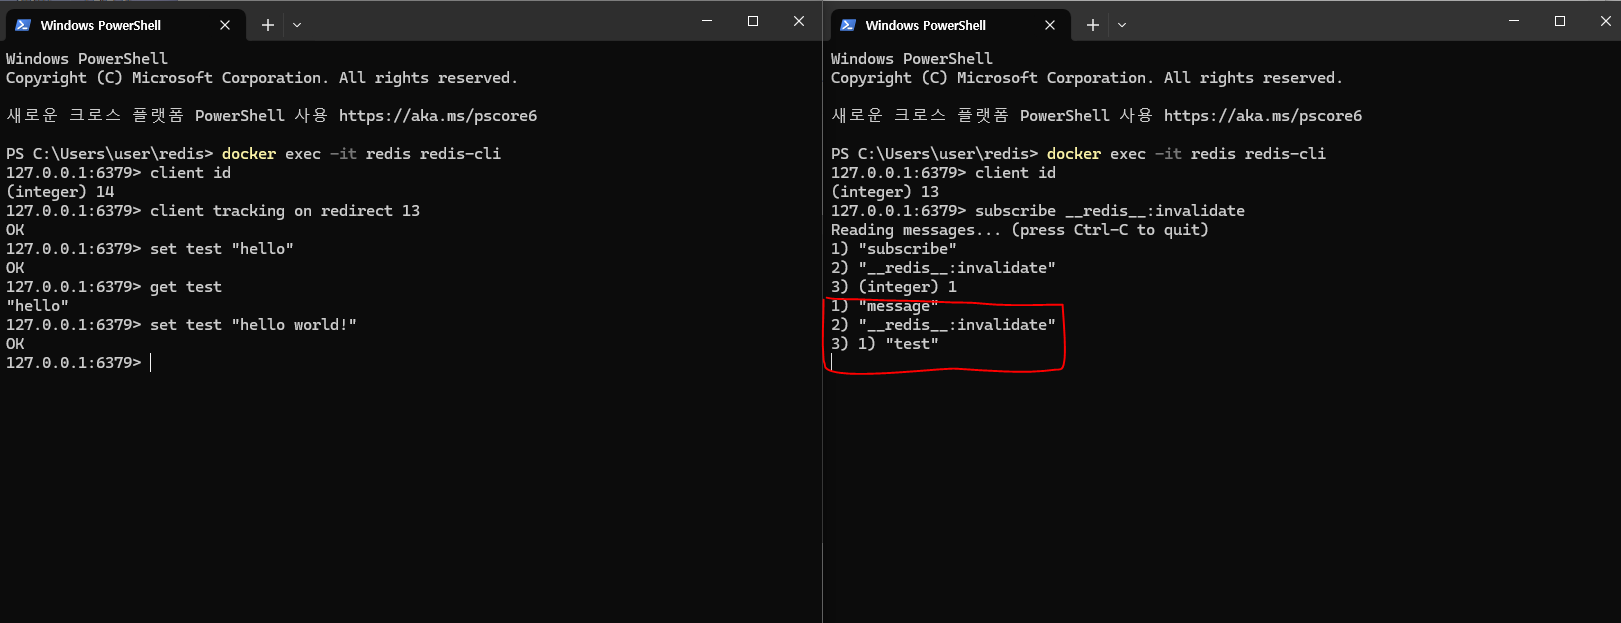Click the '1) "subscribe"' output line
Screen dimensions: 1621x623
point(894,249)
